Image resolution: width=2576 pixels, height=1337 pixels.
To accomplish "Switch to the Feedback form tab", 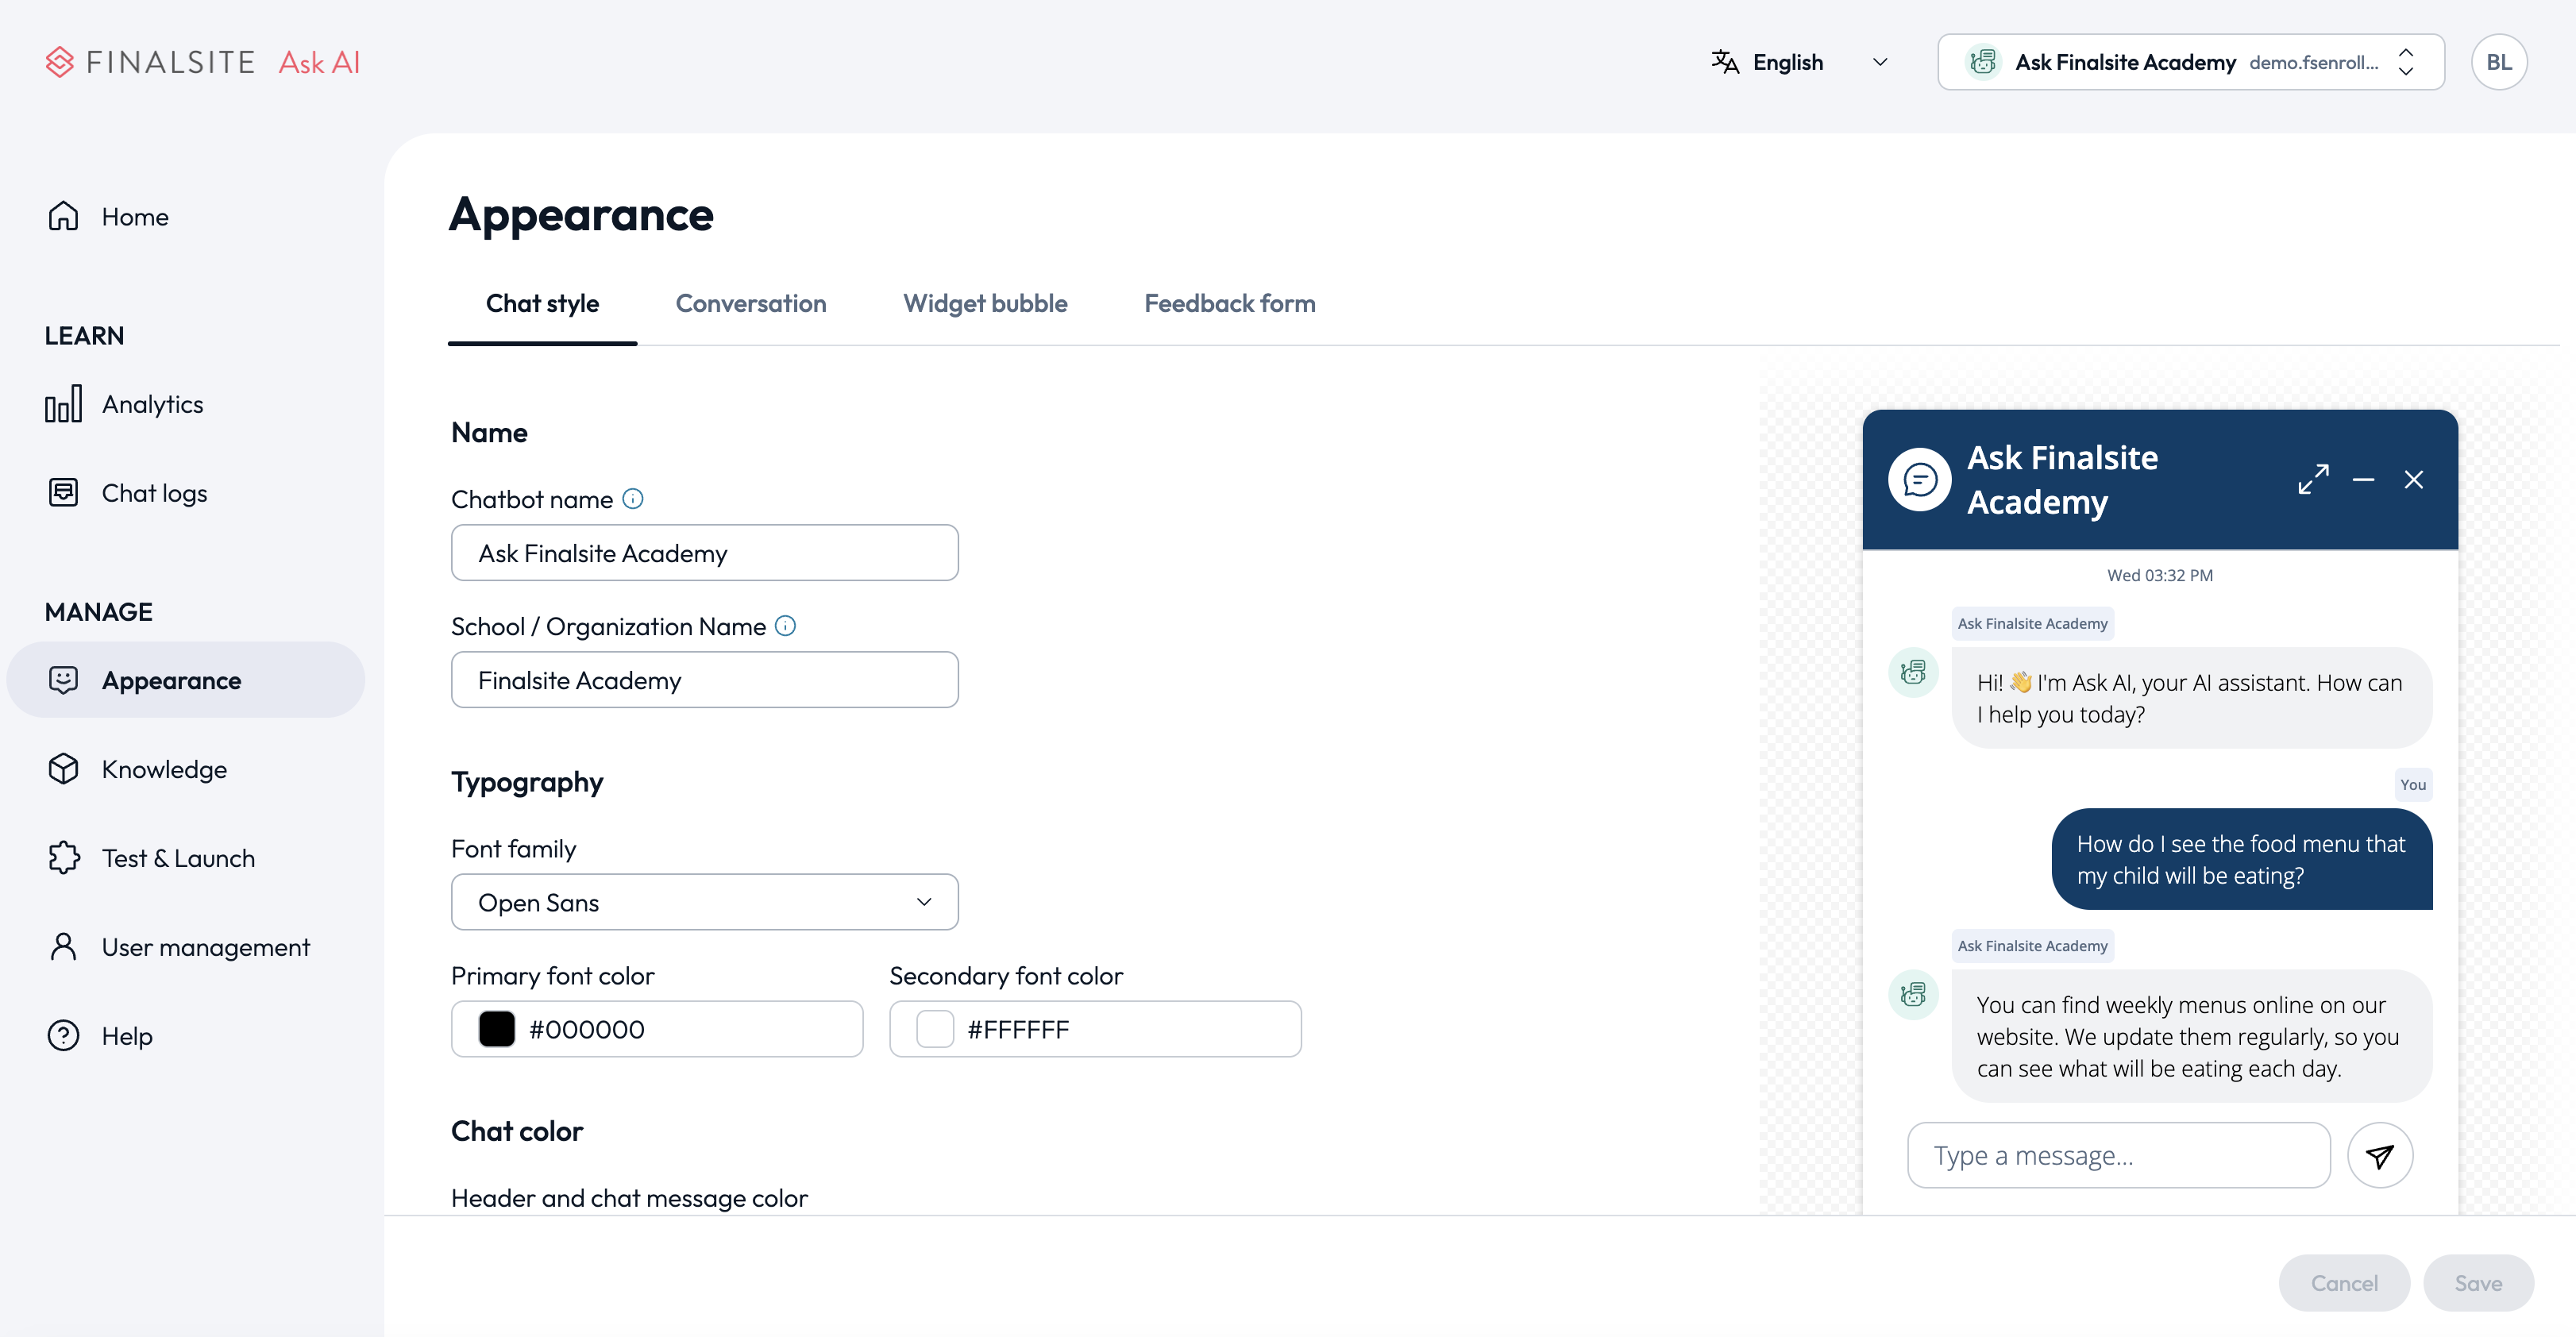I will 1229,304.
